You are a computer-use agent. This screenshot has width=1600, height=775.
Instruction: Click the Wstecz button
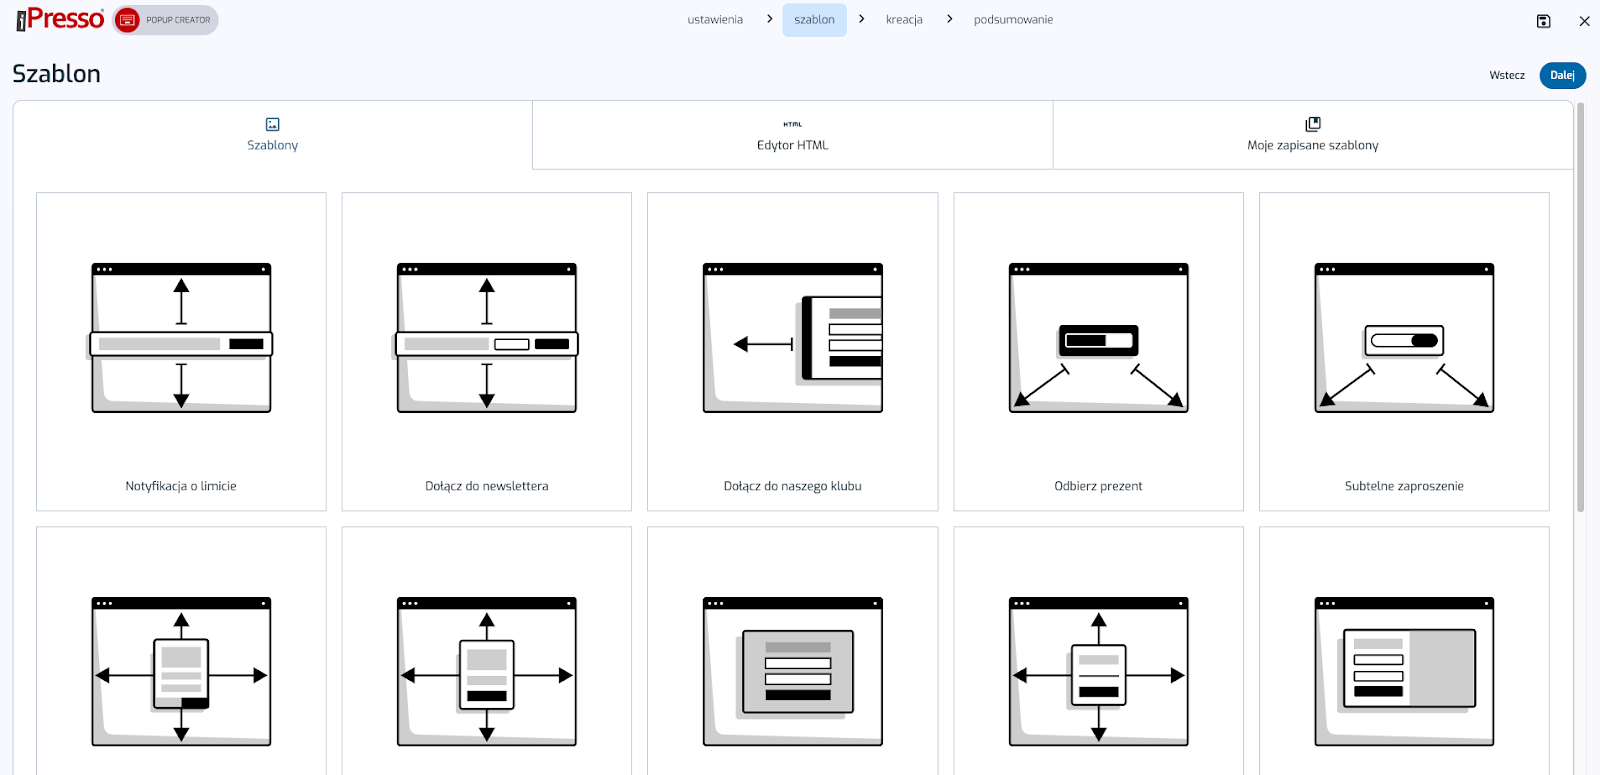click(x=1506, y=75)
